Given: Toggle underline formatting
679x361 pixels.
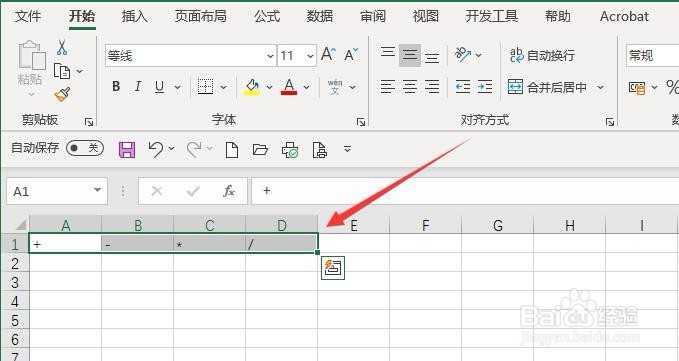Looking at the screenshot, I should pos(159,87).
